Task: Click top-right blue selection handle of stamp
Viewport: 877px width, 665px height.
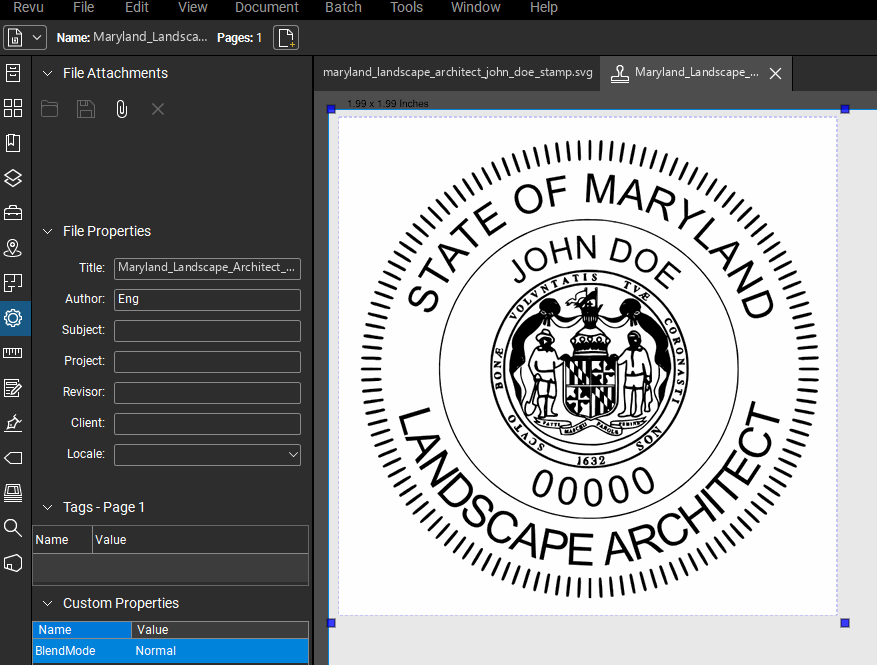Action: (x=845, y=109)
